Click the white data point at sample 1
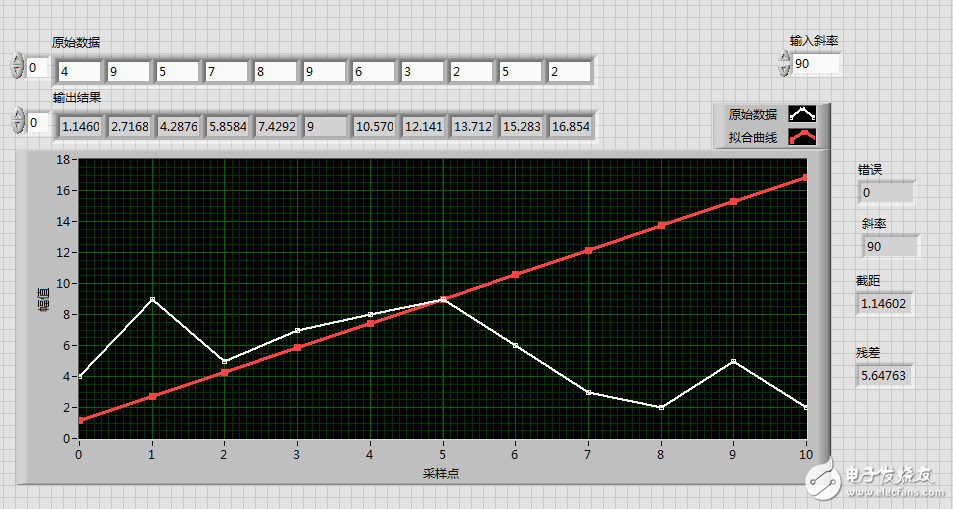 pos(152,299)
